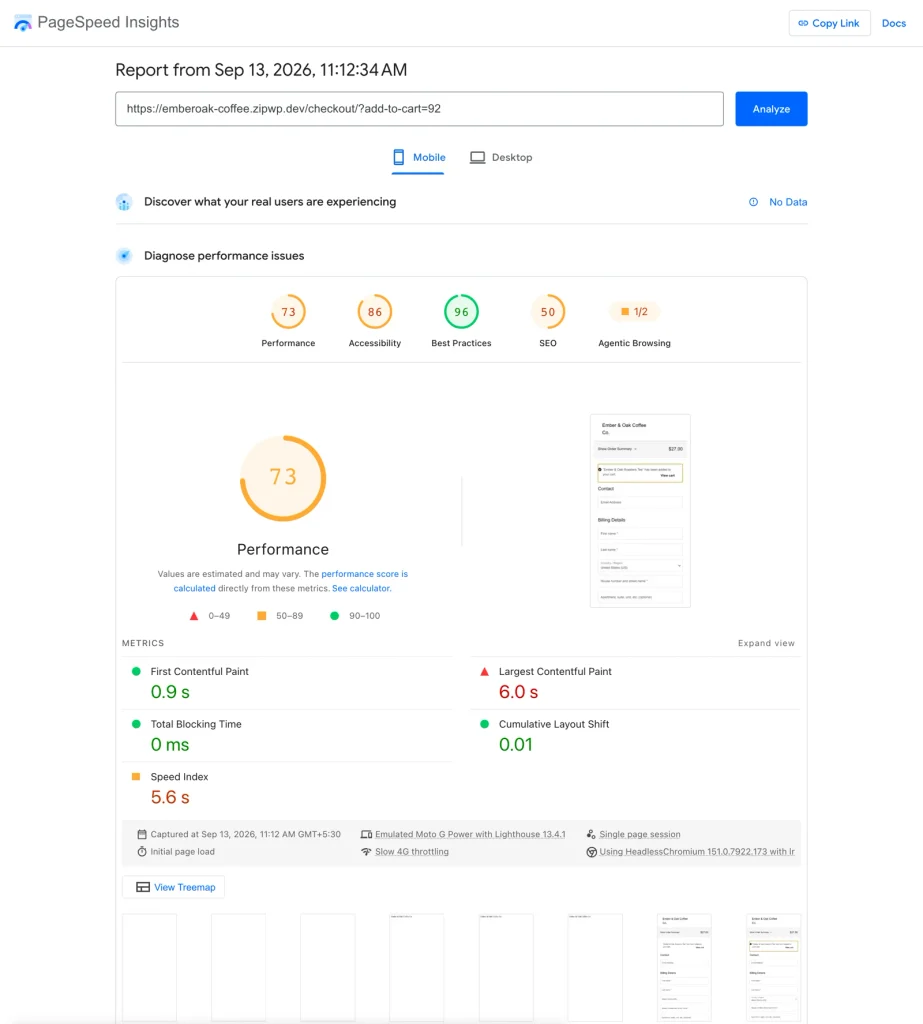Click the Chromium icon beside Using HeadlessChromium

[591, 852]
